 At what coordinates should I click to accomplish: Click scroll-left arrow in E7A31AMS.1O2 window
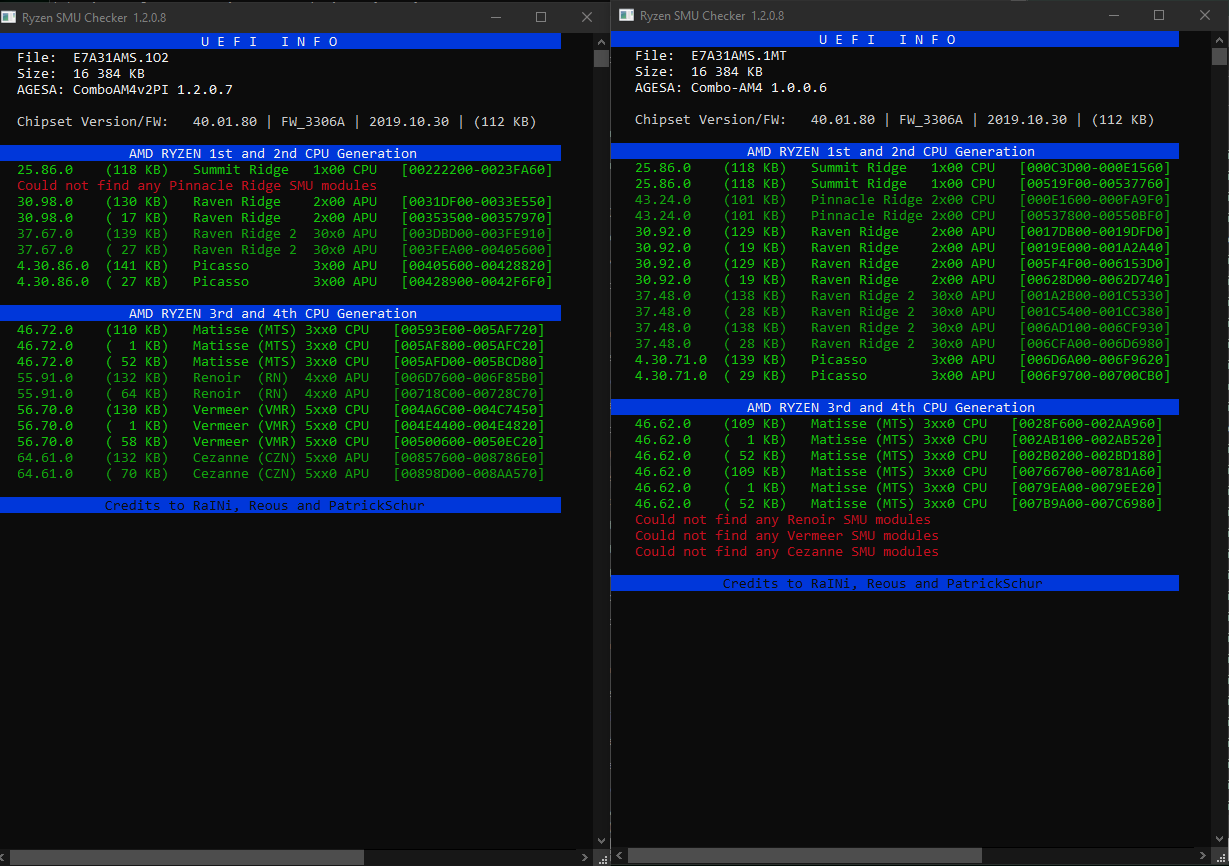(x=5, y=857)
